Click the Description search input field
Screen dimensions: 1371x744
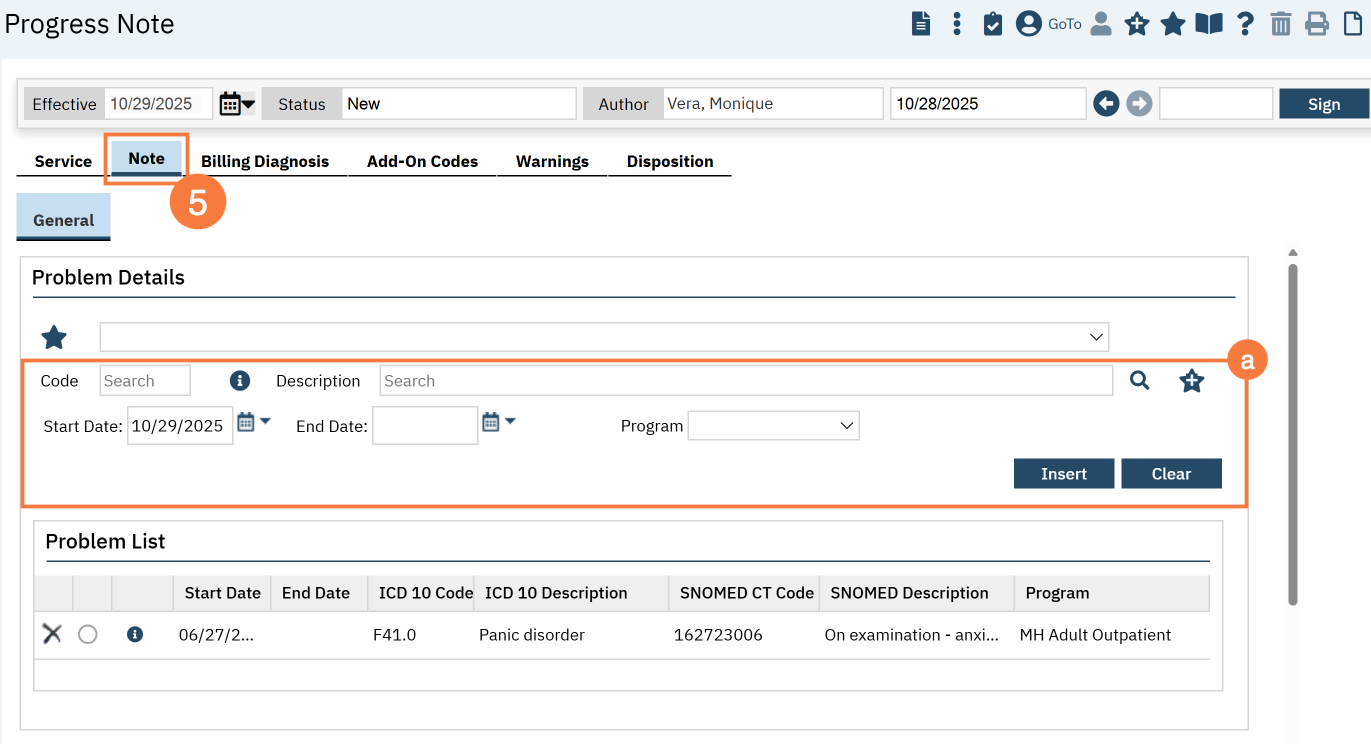(x=745, y=381)
